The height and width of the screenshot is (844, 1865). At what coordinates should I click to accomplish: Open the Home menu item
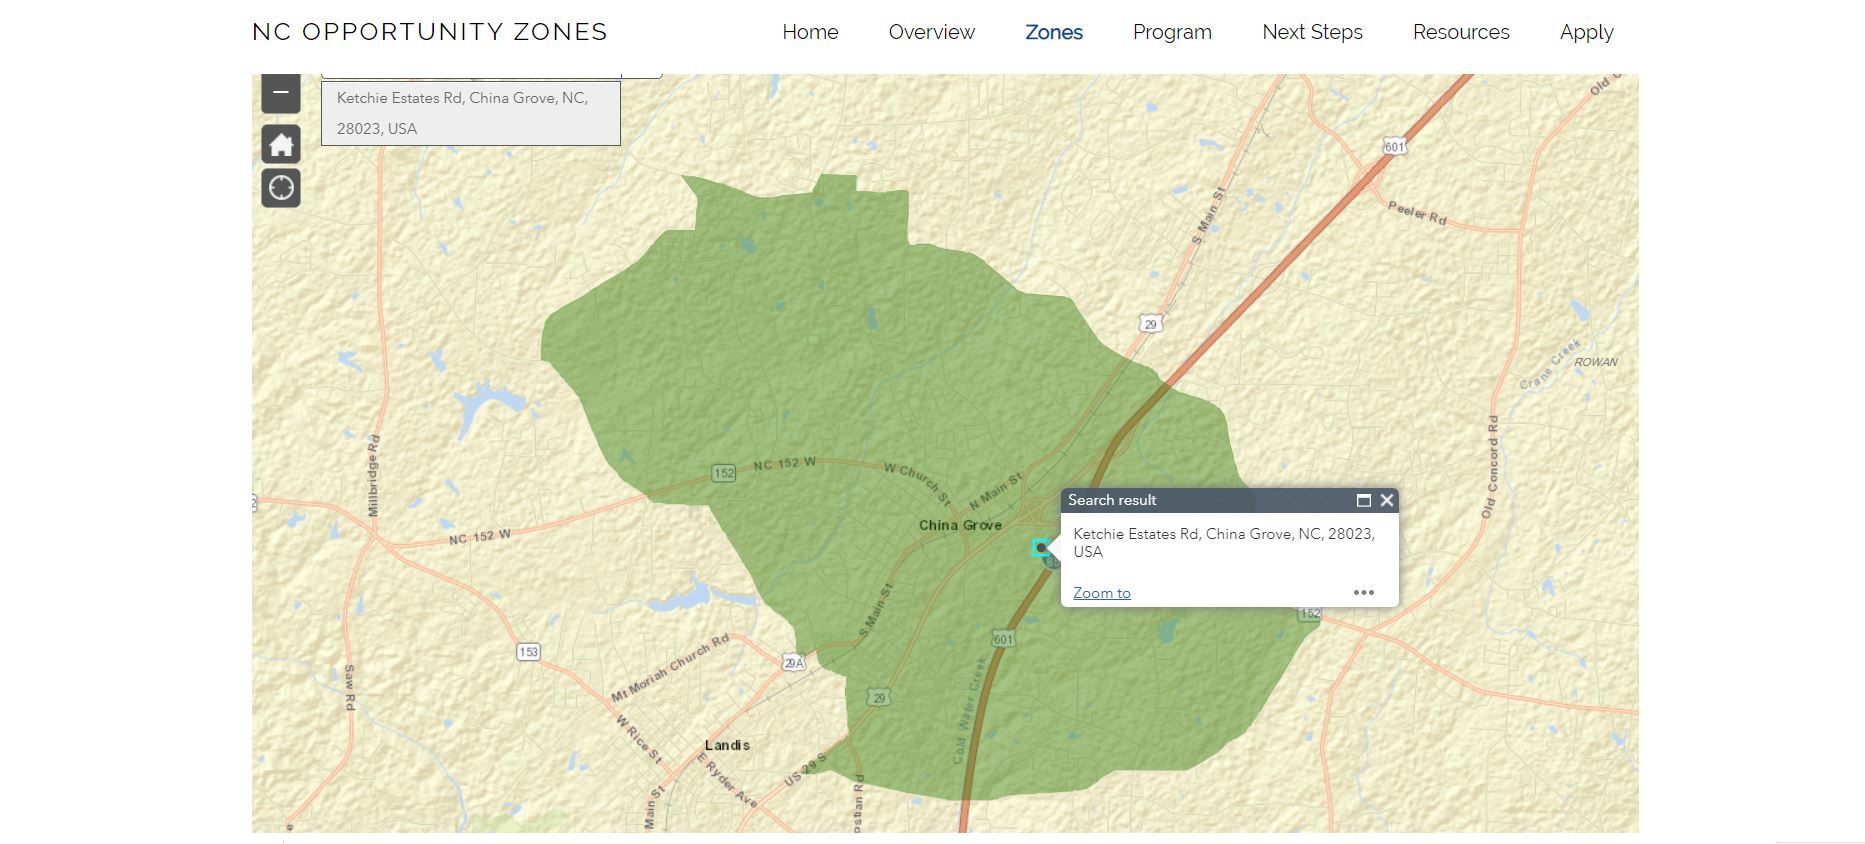(810, 32)
